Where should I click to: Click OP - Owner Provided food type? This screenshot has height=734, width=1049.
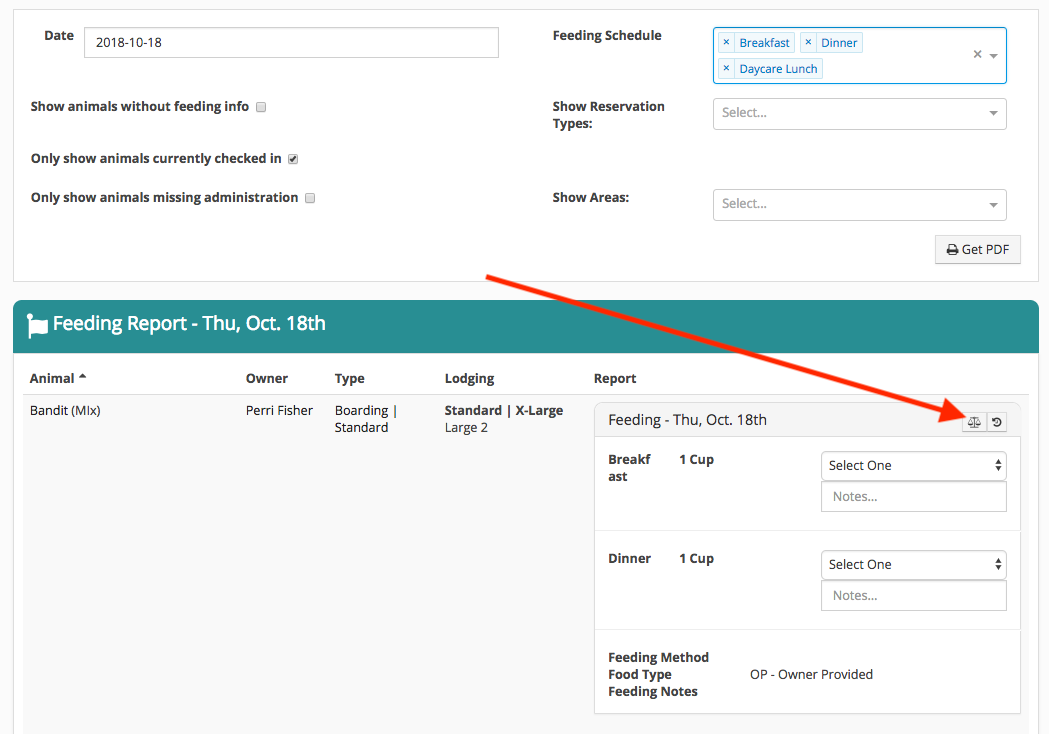pos(811,674)
